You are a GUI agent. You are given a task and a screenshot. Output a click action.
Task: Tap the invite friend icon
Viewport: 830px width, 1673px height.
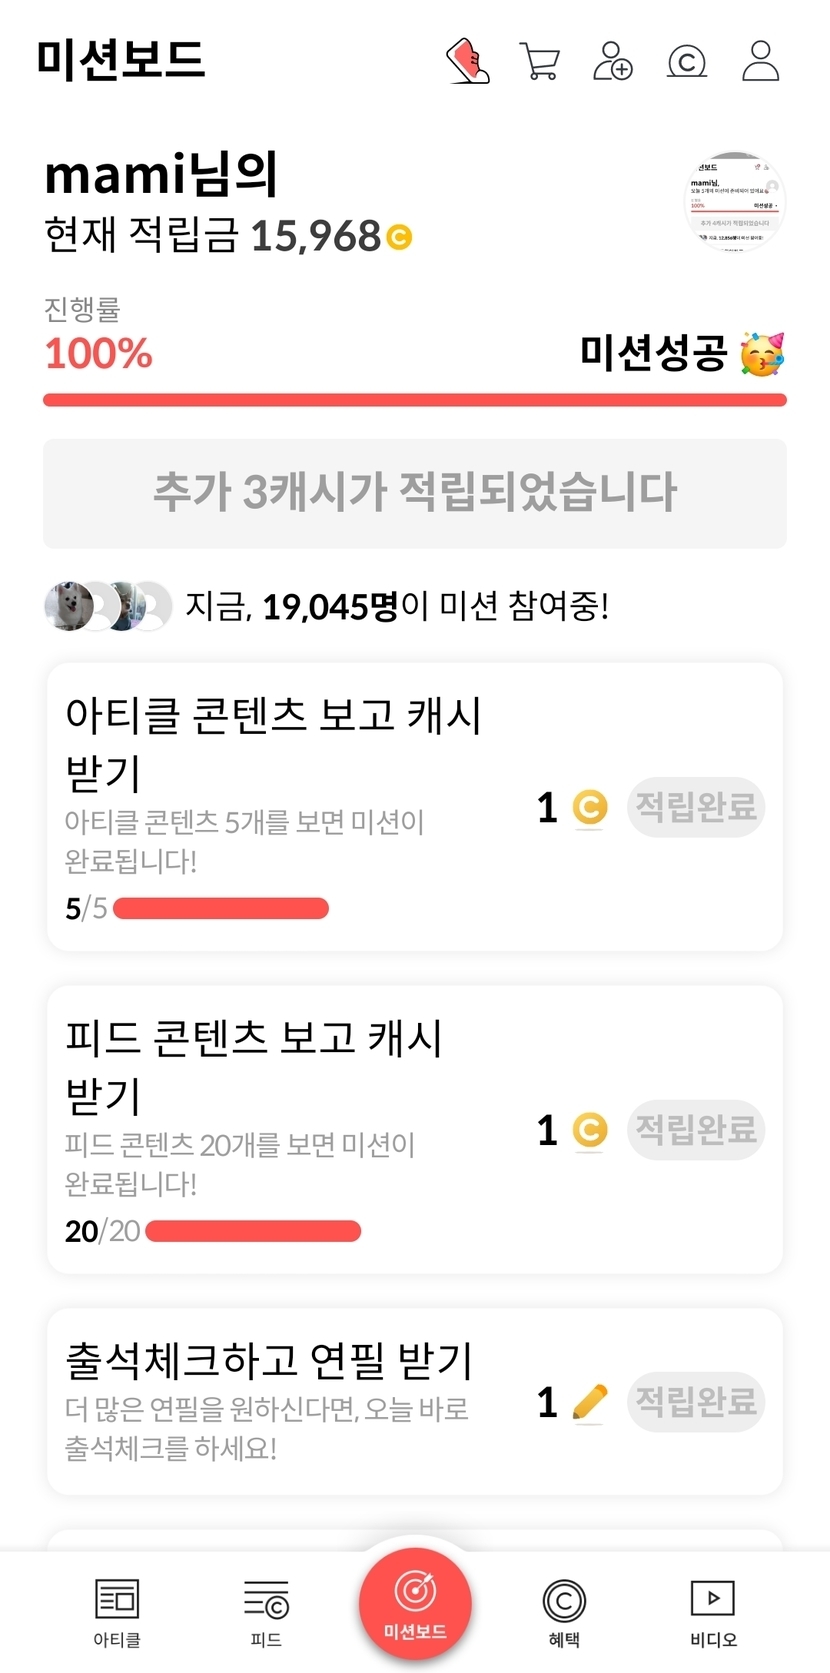point(613,61)
